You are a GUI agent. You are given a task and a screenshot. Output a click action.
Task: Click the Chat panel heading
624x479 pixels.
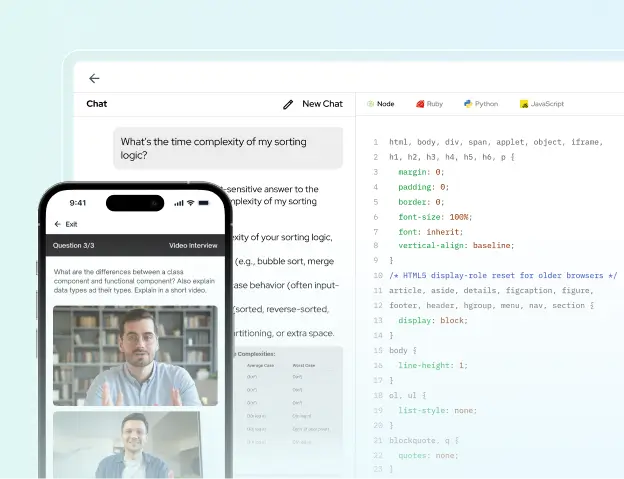pyautogui.click(x=97, y=104)
